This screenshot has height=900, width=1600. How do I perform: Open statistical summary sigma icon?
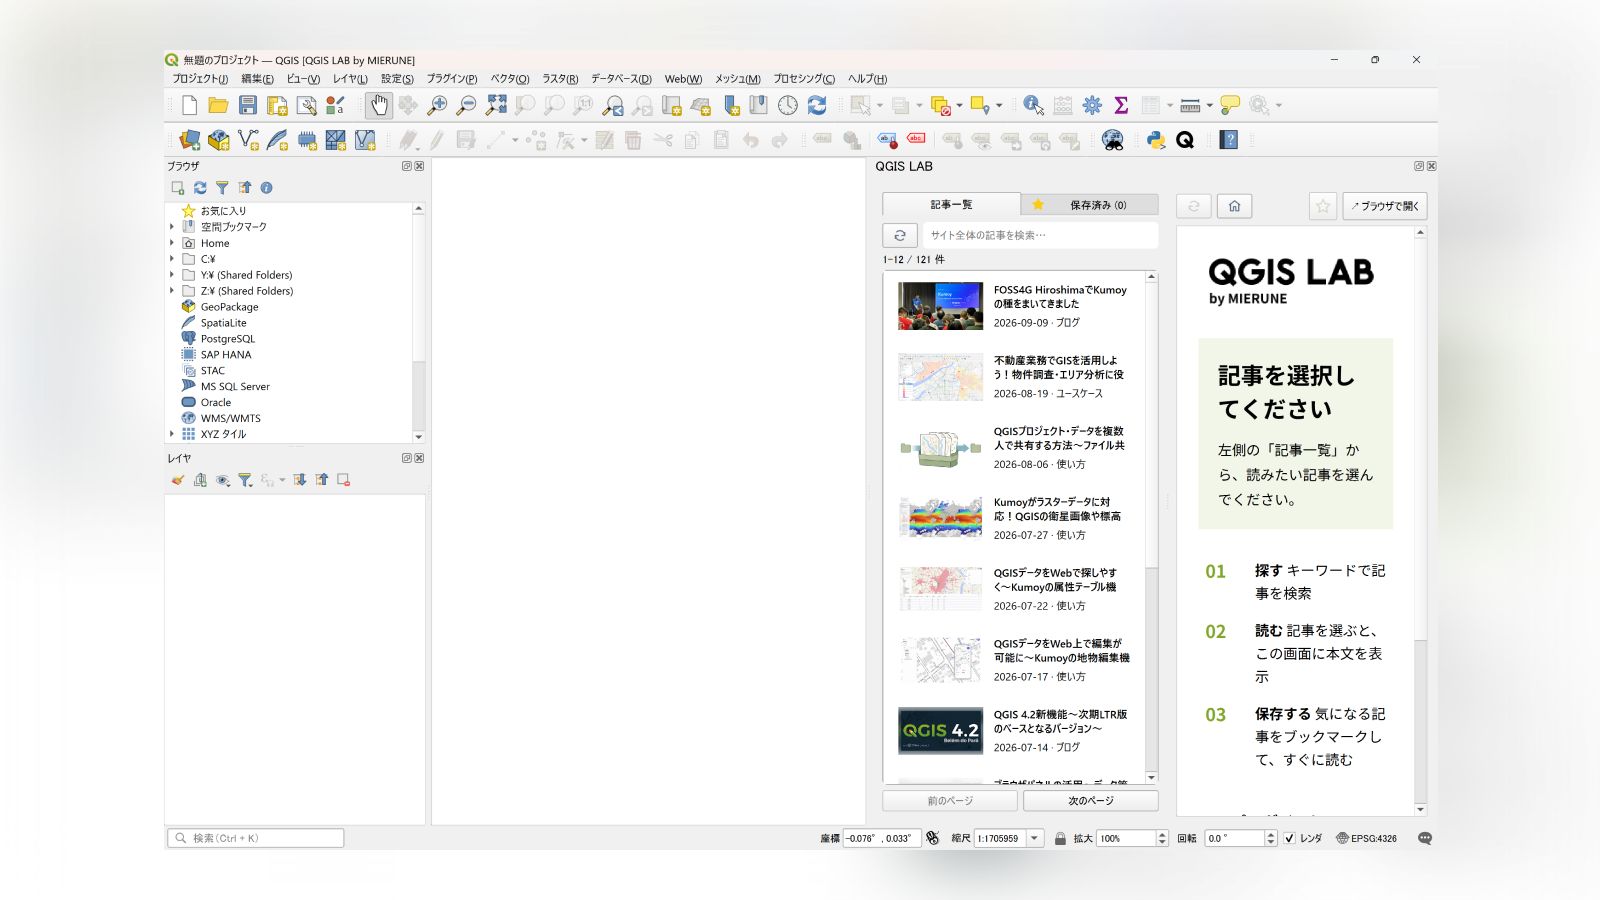click(1121, 105)
